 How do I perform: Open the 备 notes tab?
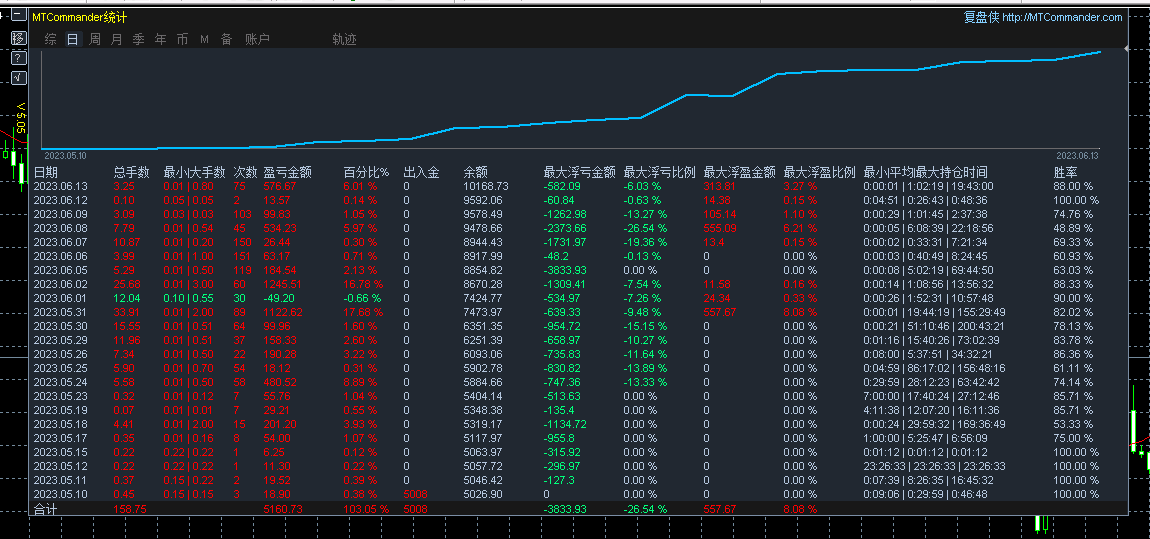[227, 40]
